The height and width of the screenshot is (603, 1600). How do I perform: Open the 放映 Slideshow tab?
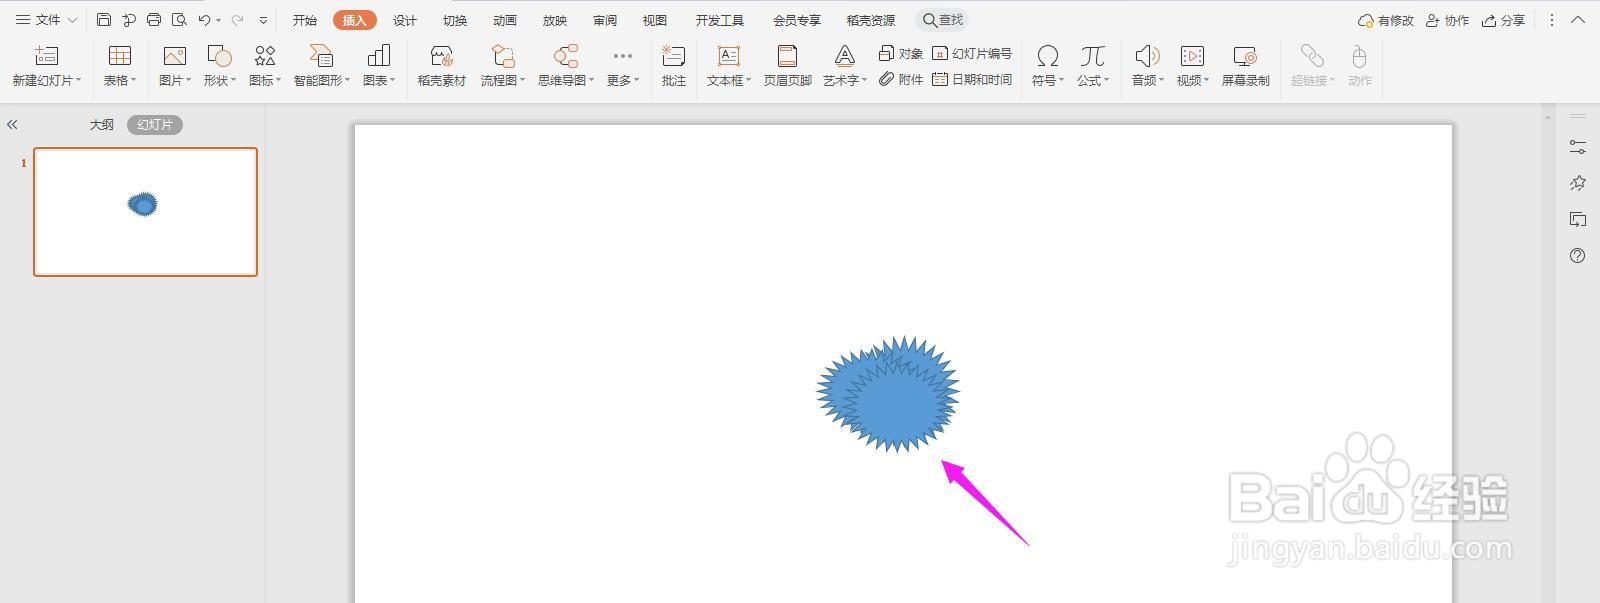click(x=555, y=20)
